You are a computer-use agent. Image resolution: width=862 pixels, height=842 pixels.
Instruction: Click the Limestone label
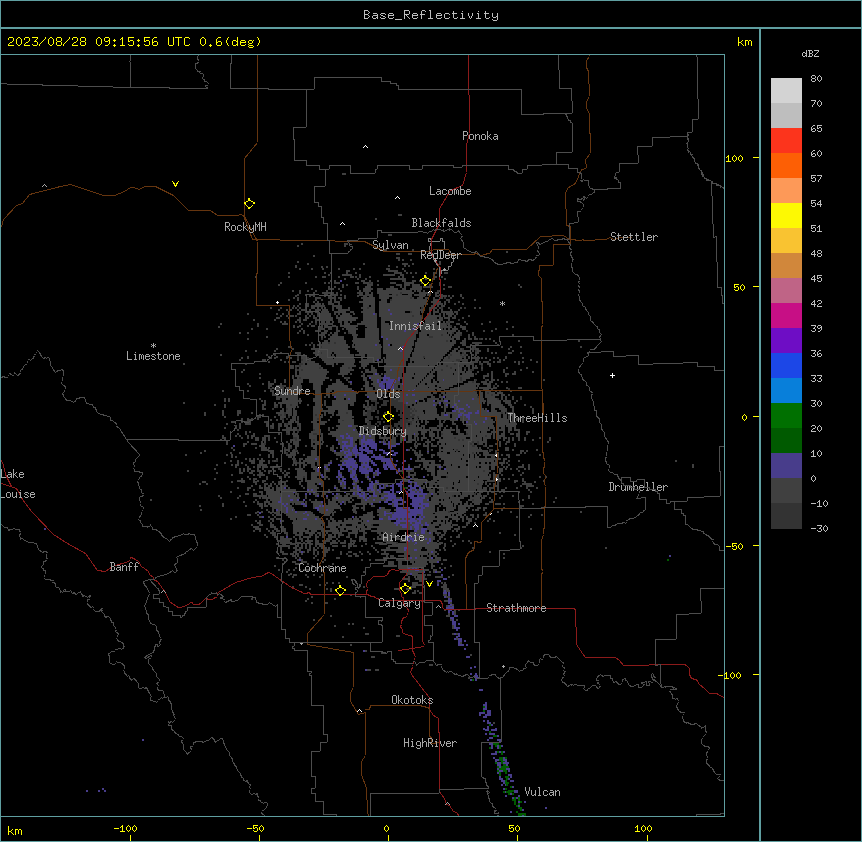[x=153, y=356]
